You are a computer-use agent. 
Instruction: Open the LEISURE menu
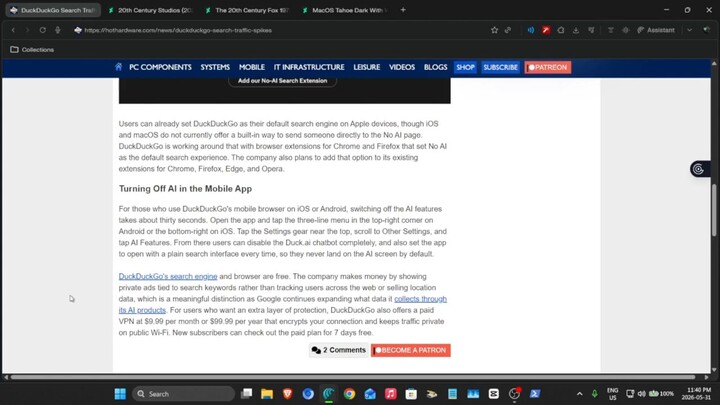tap(366, 67)
